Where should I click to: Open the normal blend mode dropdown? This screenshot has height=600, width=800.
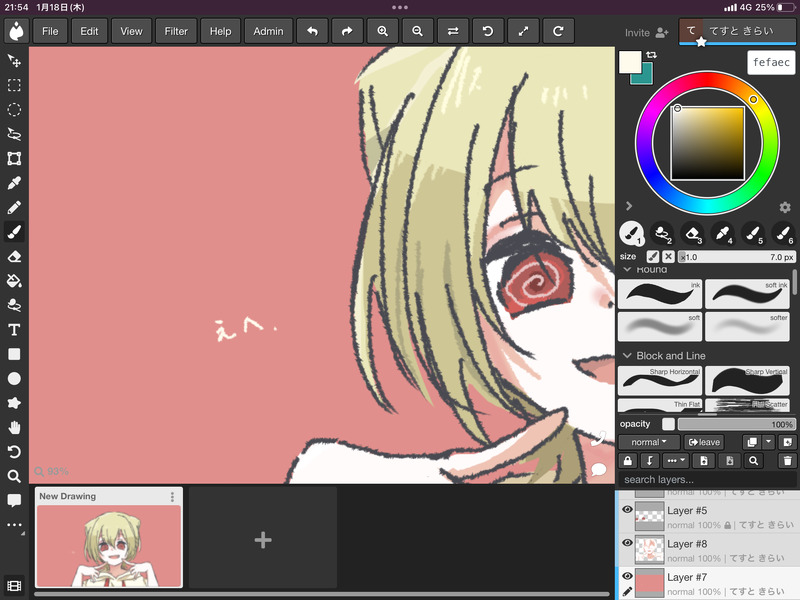649,442
